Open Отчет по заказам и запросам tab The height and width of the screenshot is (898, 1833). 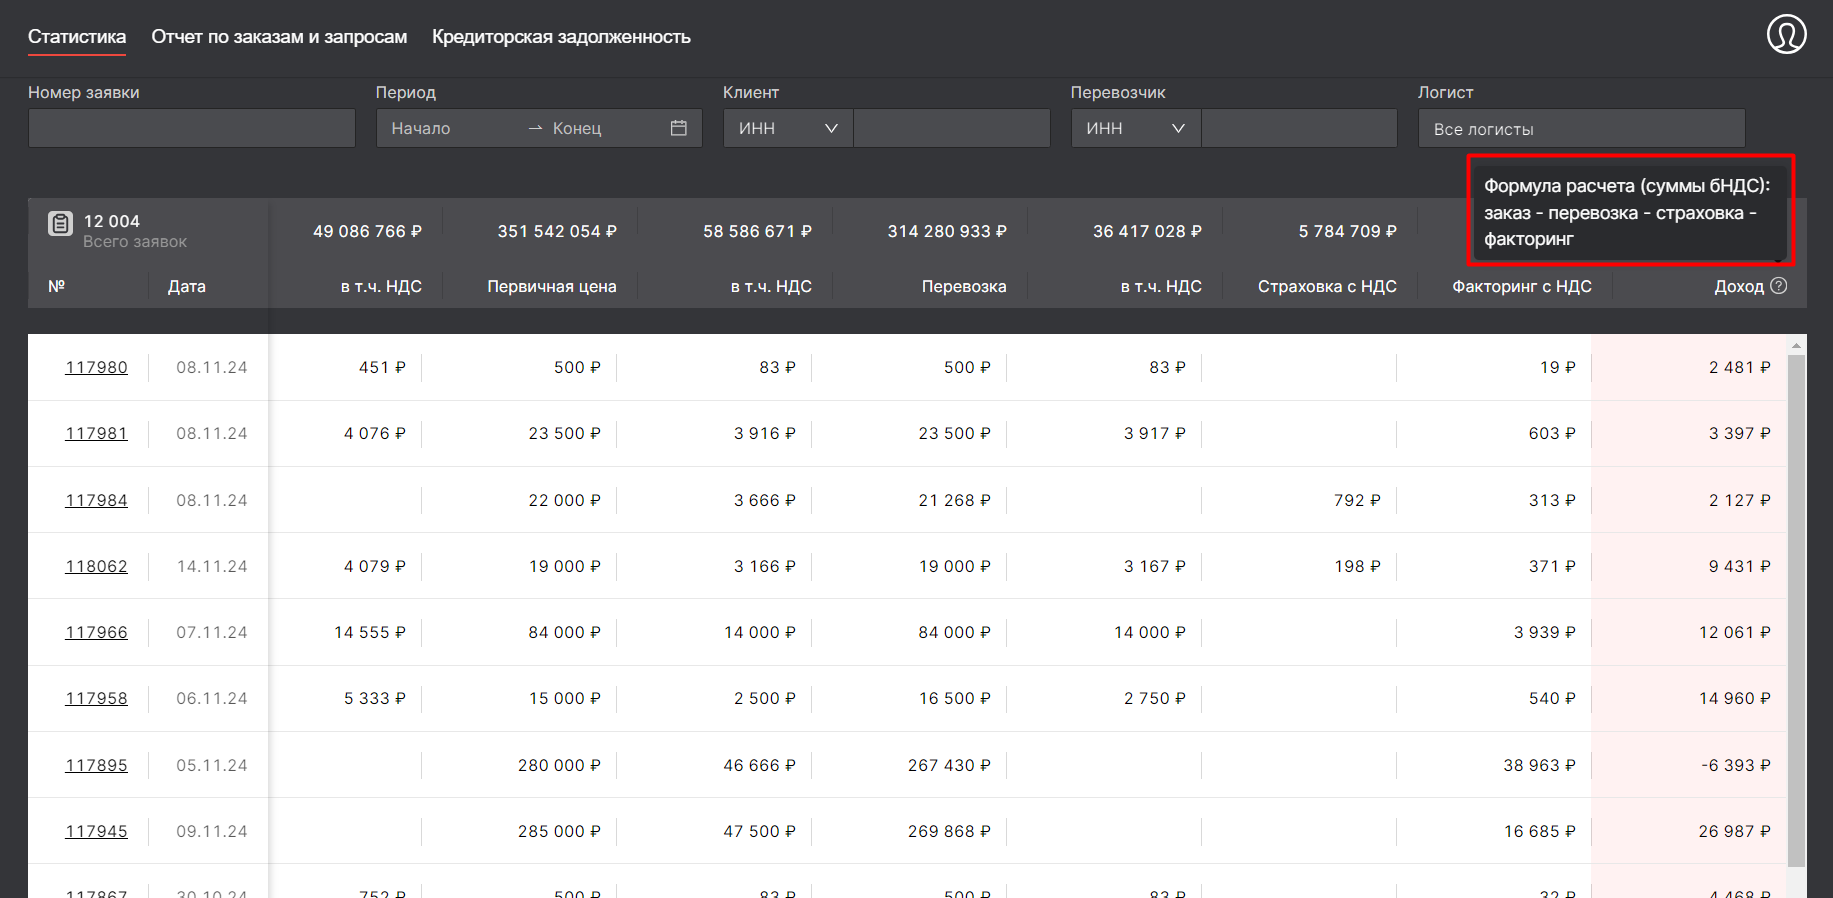tap(279, 37)
